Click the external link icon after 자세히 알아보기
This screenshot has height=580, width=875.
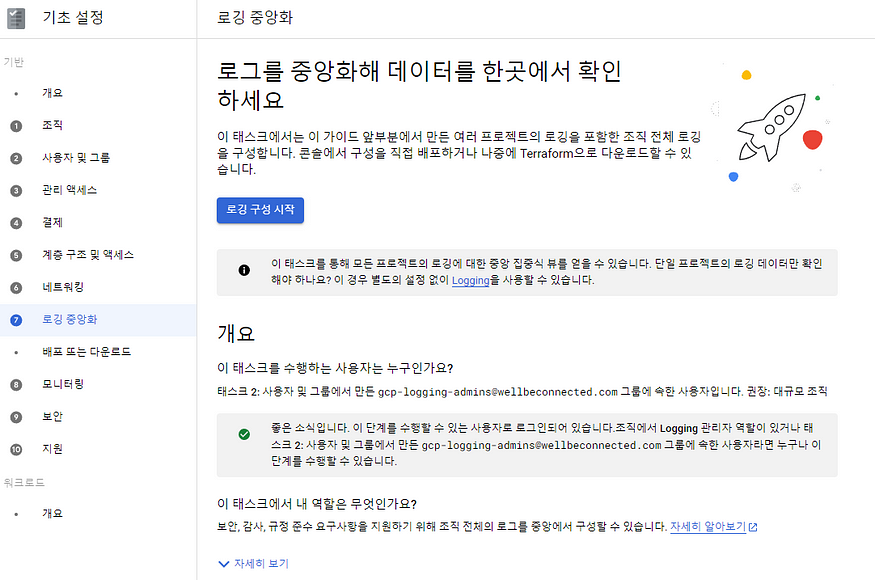[753, 527]
